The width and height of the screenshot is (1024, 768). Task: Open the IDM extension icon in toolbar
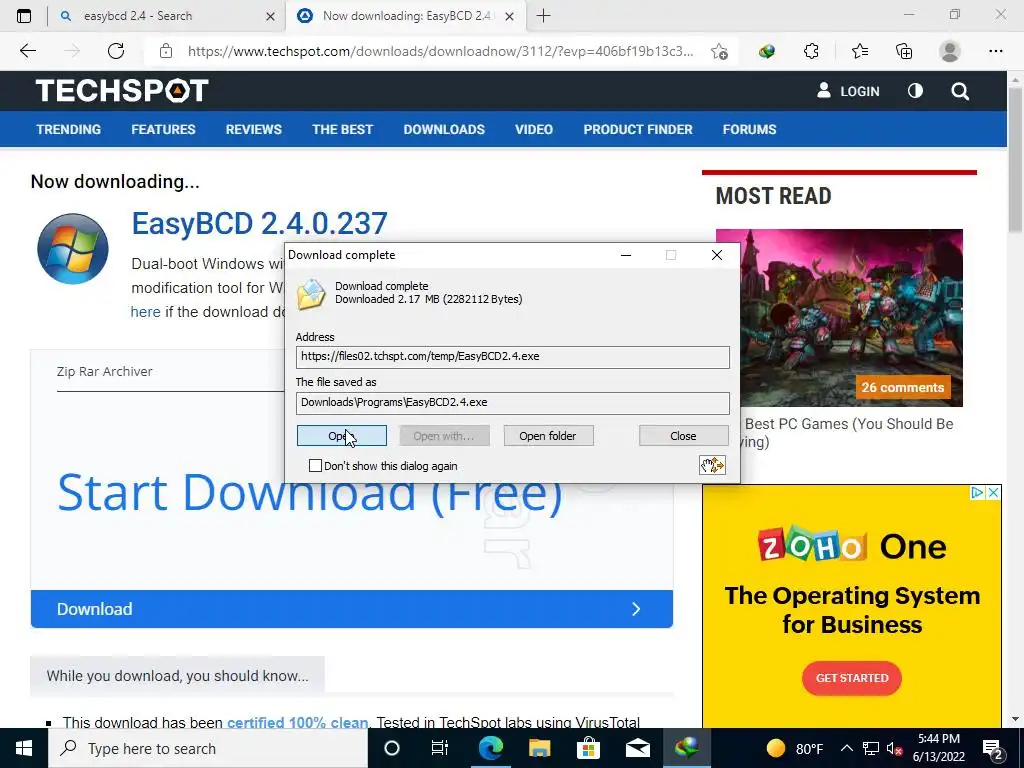(767, 51)
